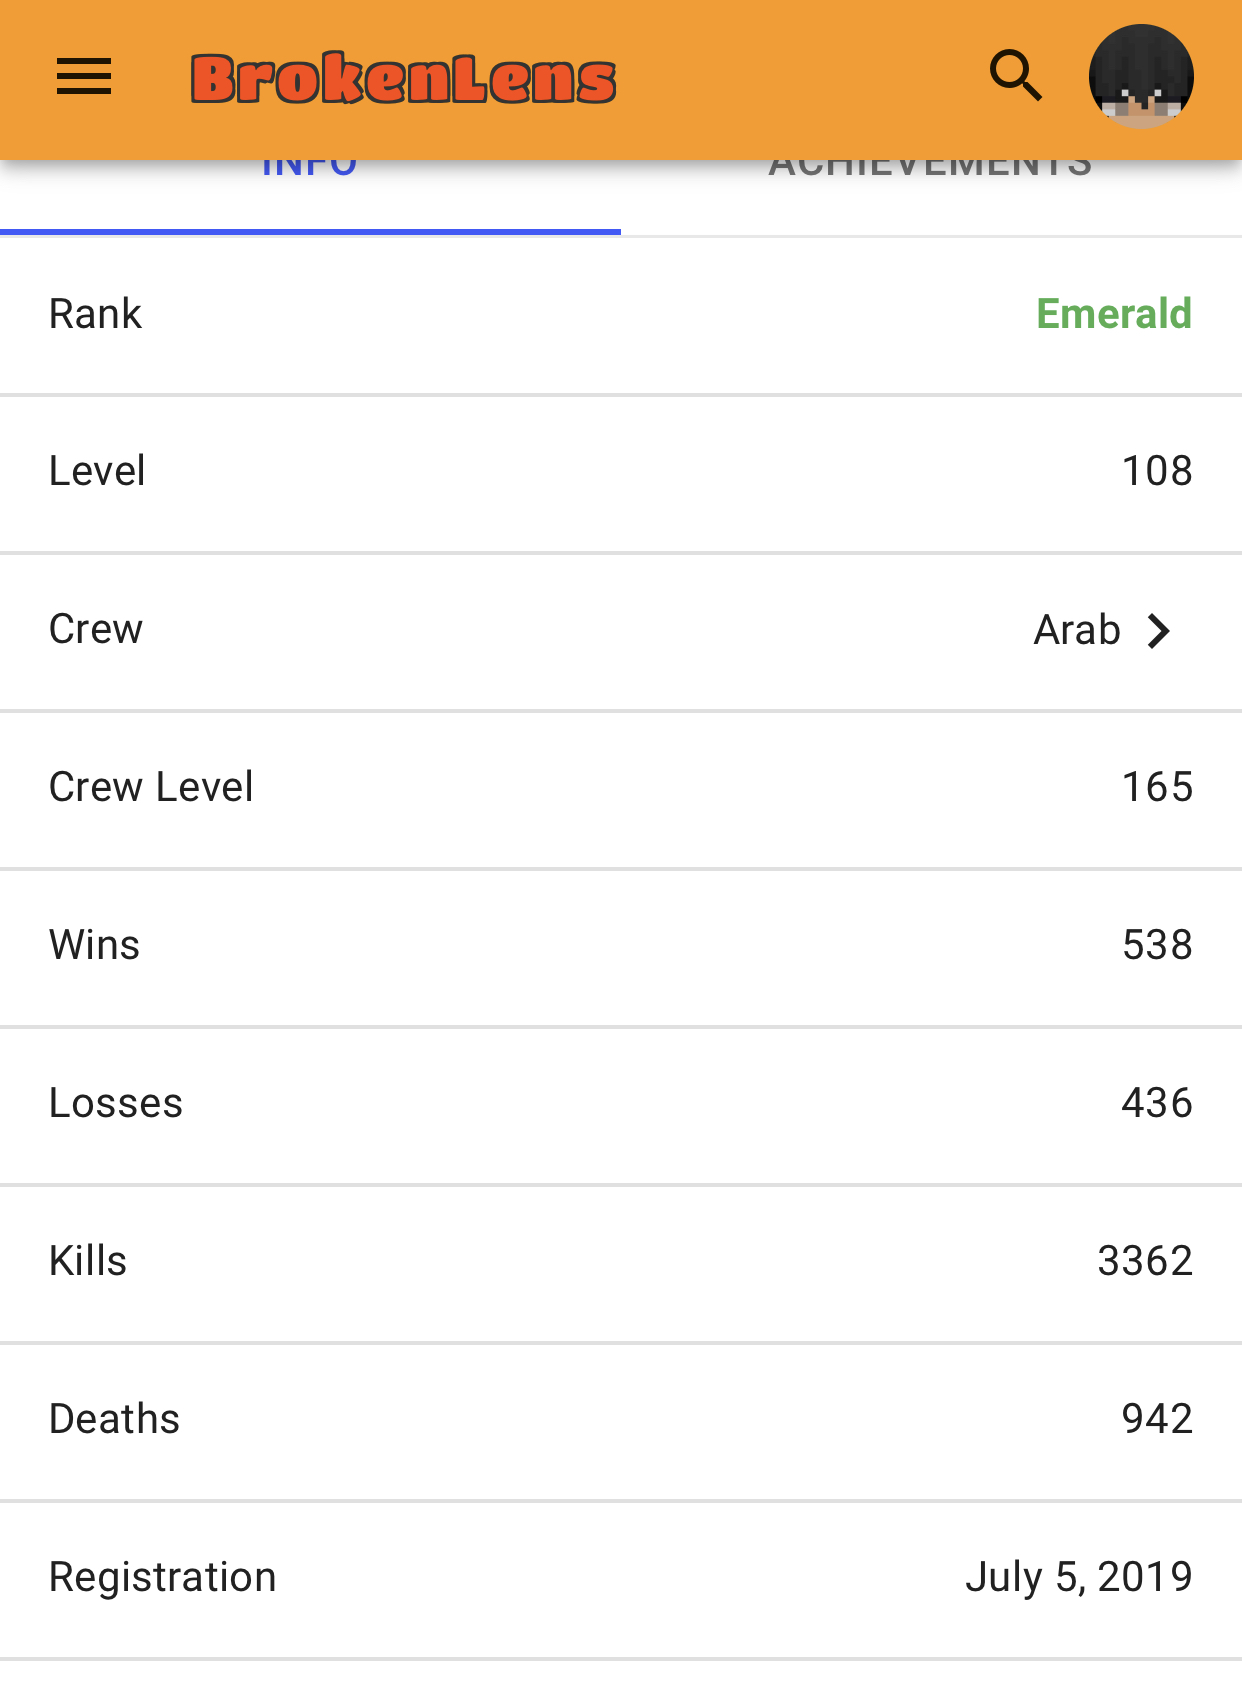
Task: Click the Kills row value 3362
Action: tap(1145, 1261)
